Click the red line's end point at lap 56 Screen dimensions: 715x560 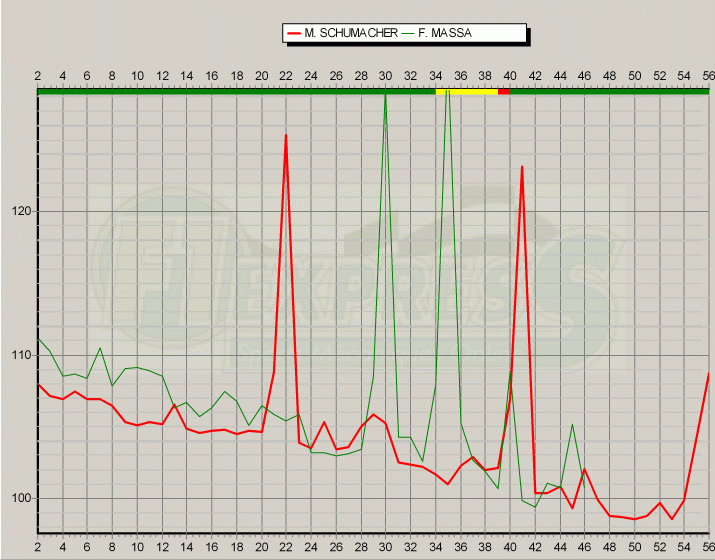pos(708,374)
